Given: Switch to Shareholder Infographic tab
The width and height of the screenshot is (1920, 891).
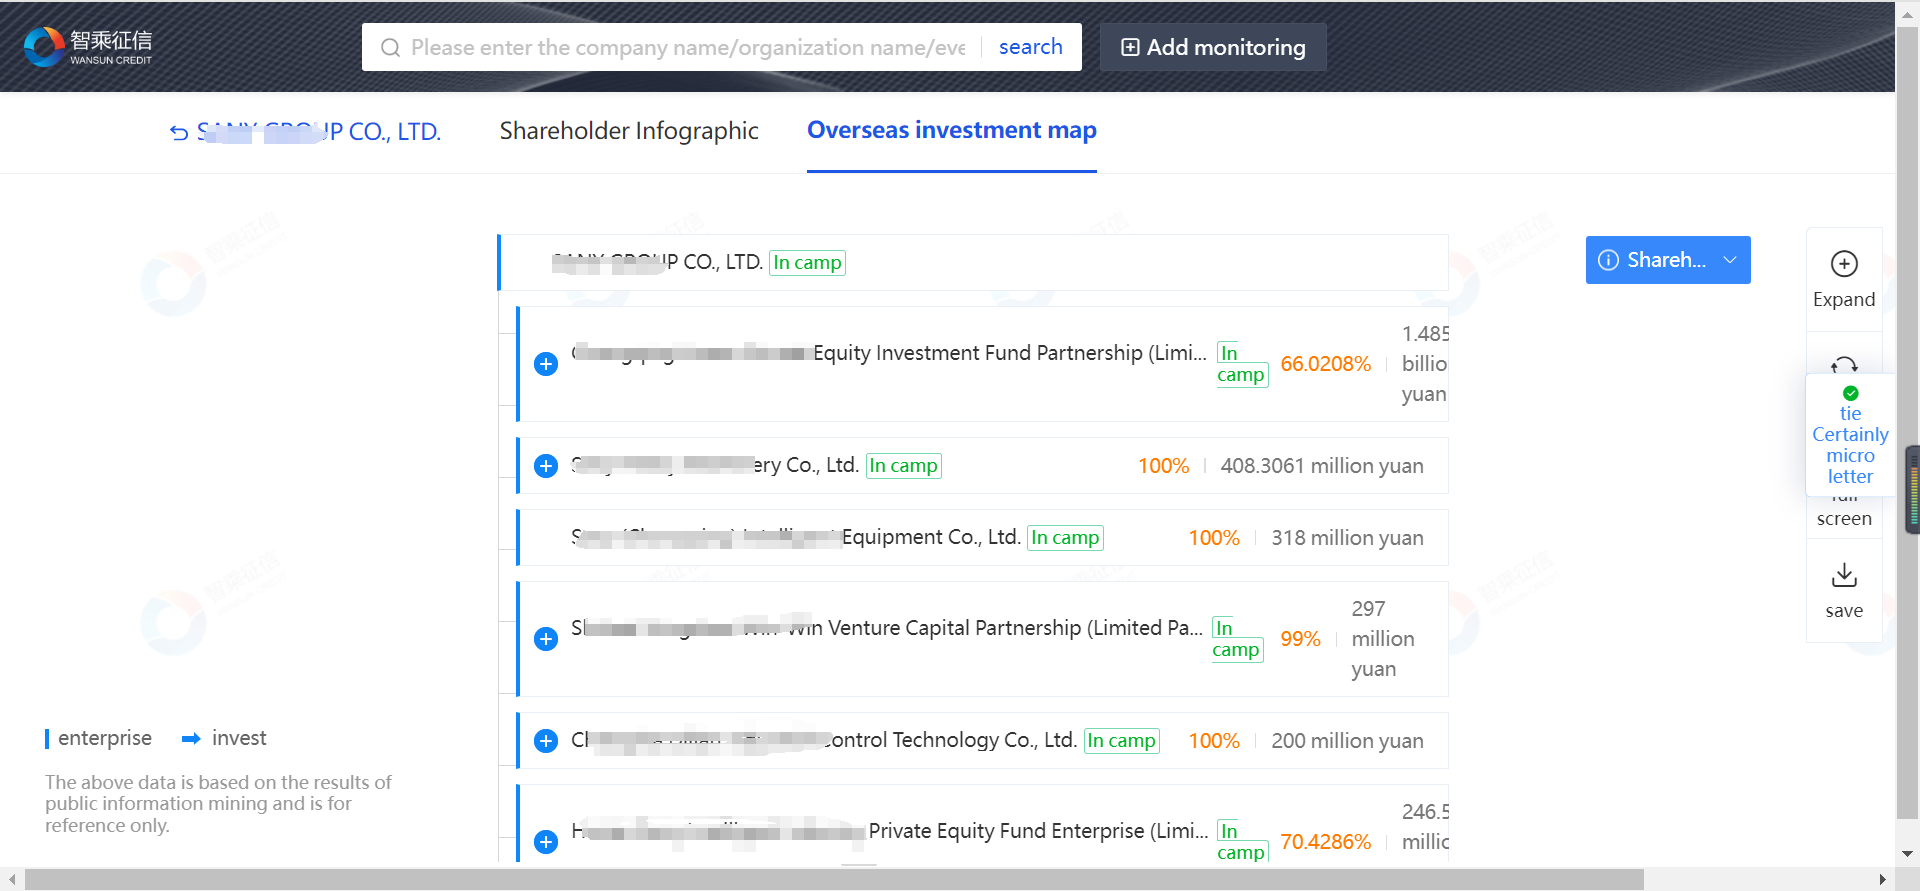Looking at the screenshot, I should pos(629,131).
